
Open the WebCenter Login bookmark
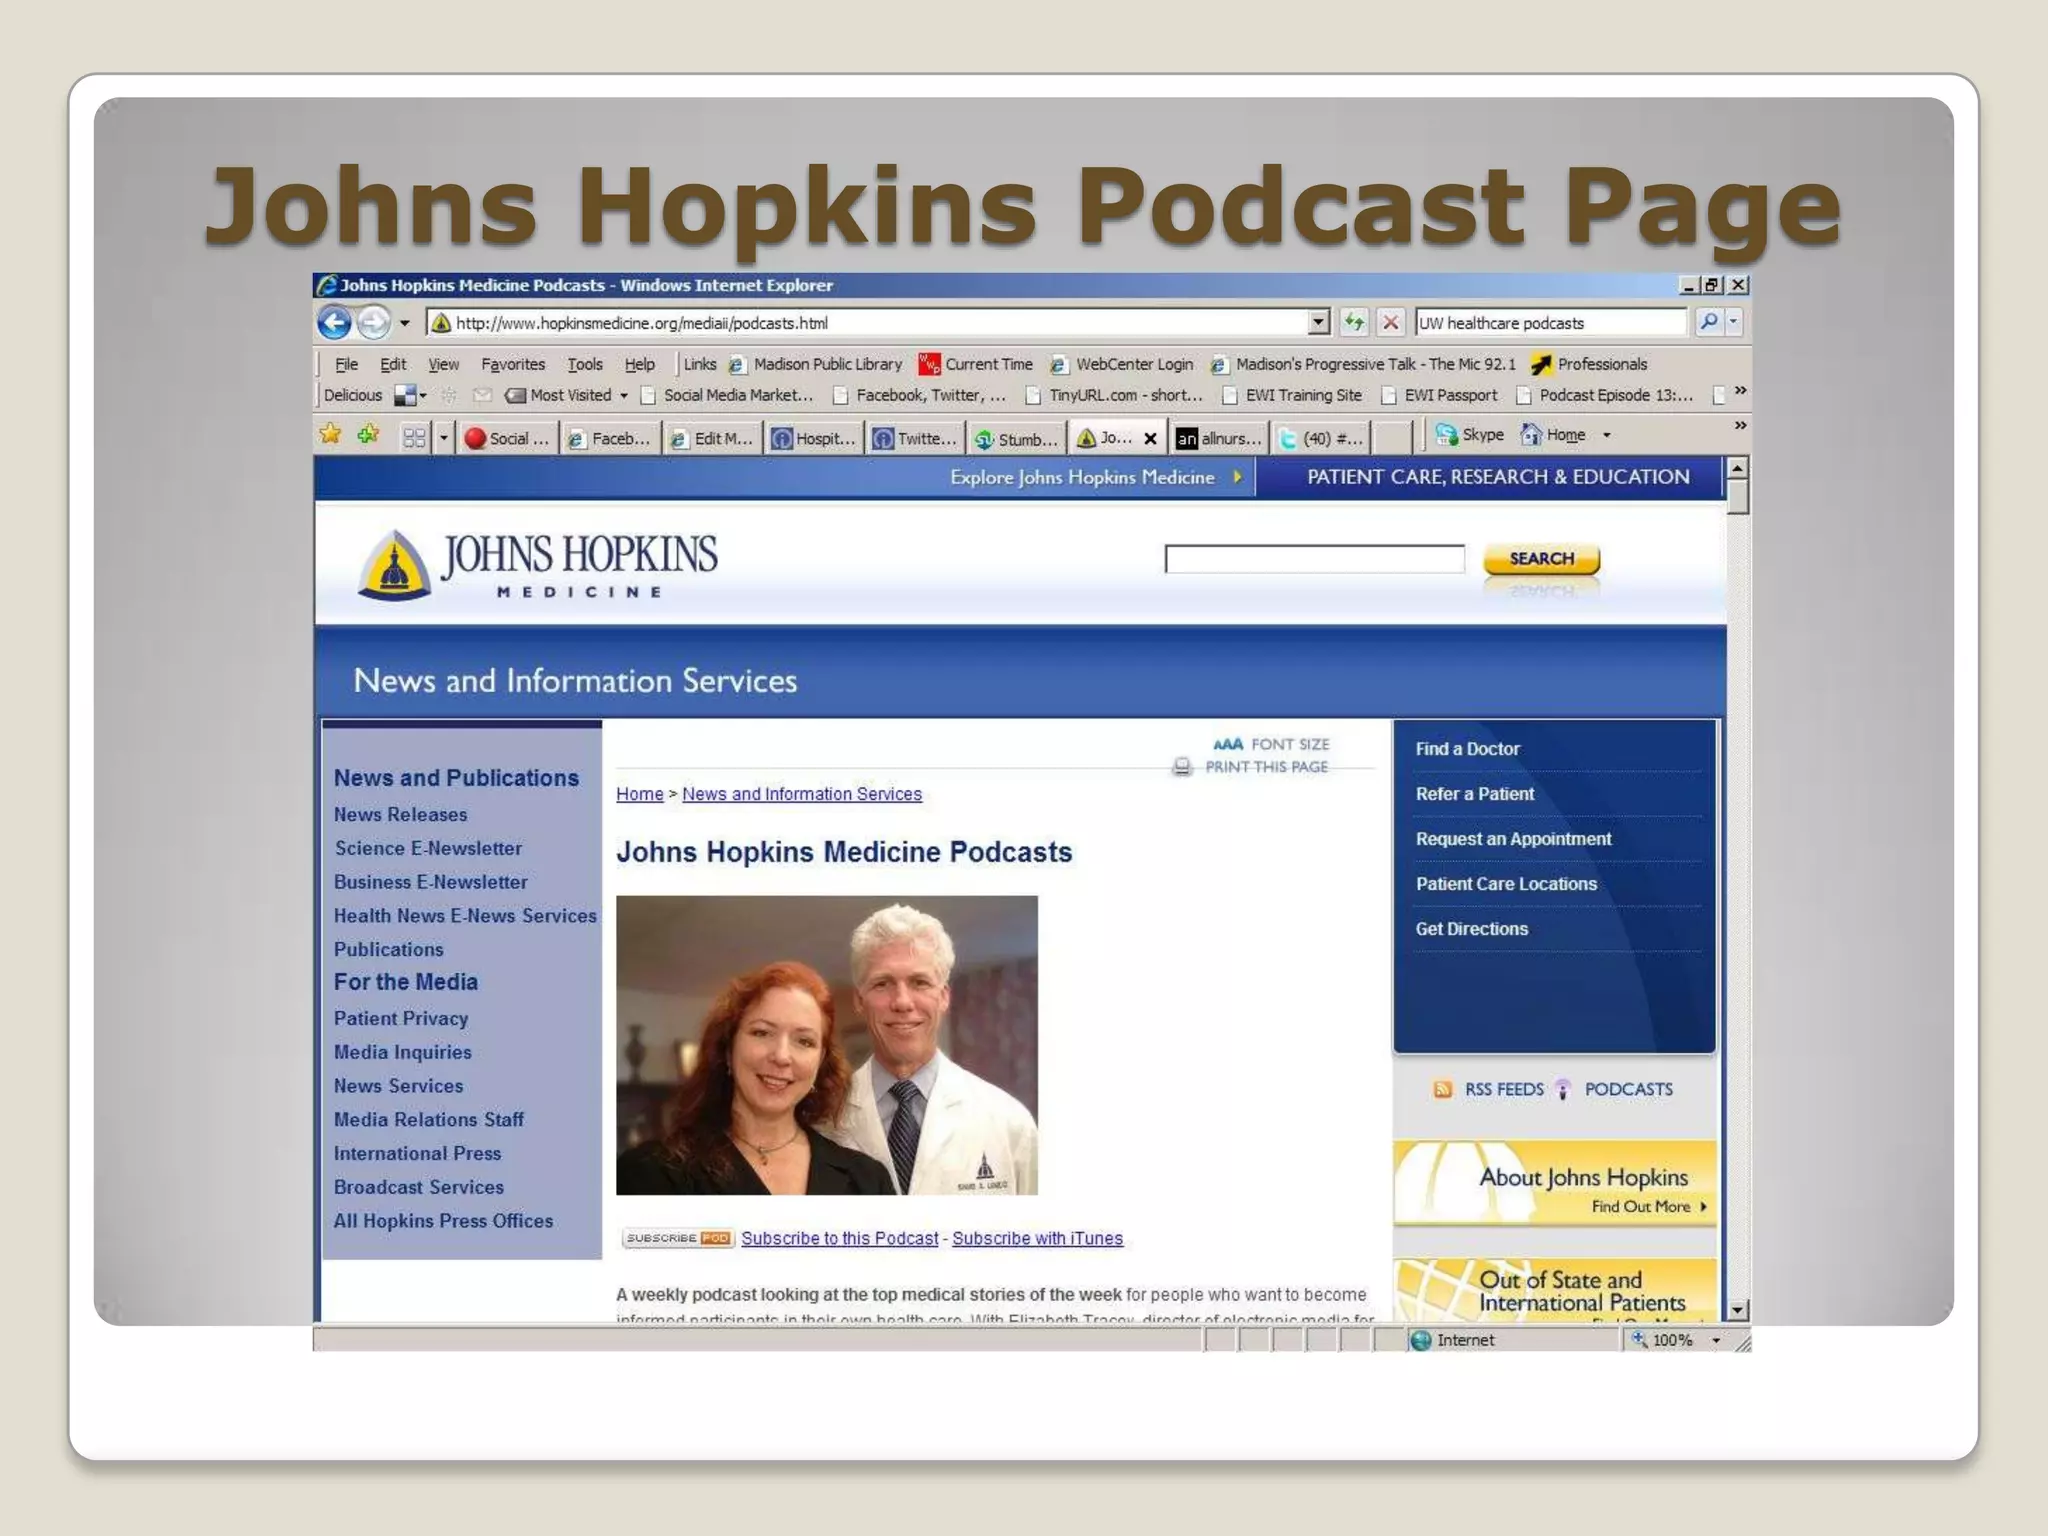[1122, 364]
